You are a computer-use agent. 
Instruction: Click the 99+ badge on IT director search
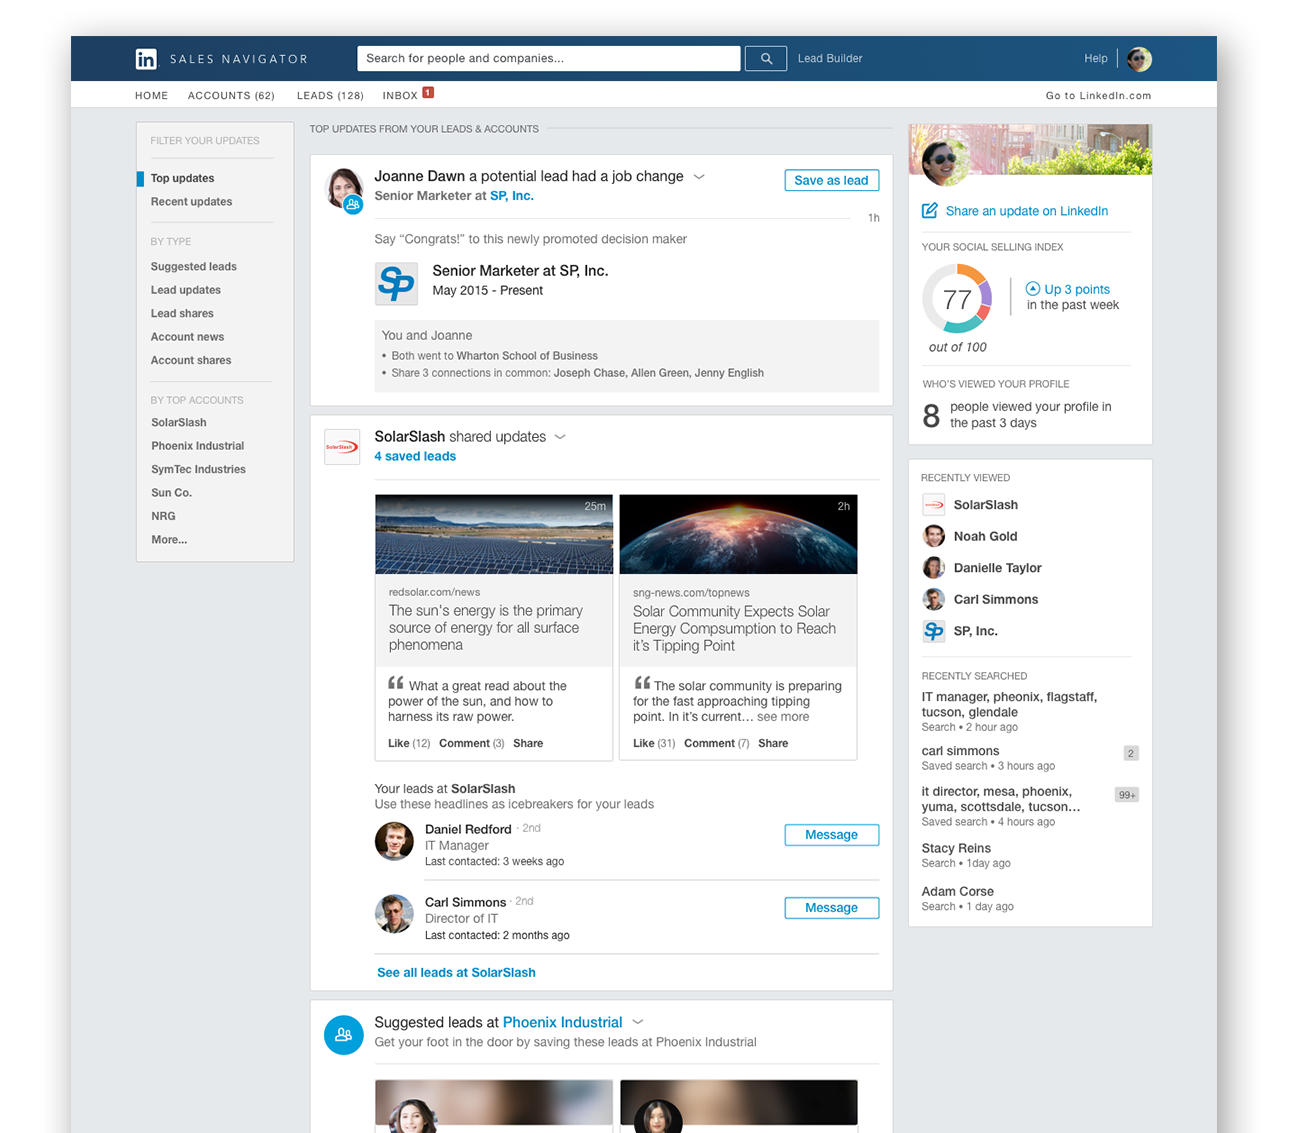coord(1127,795)
